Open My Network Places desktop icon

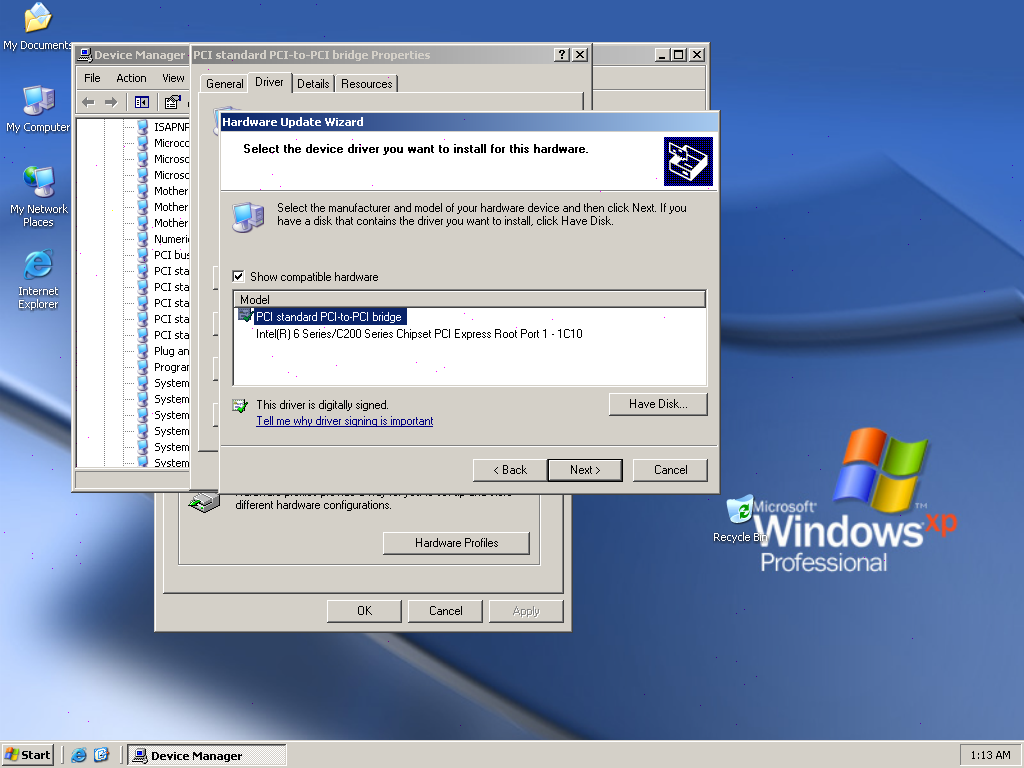click(x=38, y=197)
